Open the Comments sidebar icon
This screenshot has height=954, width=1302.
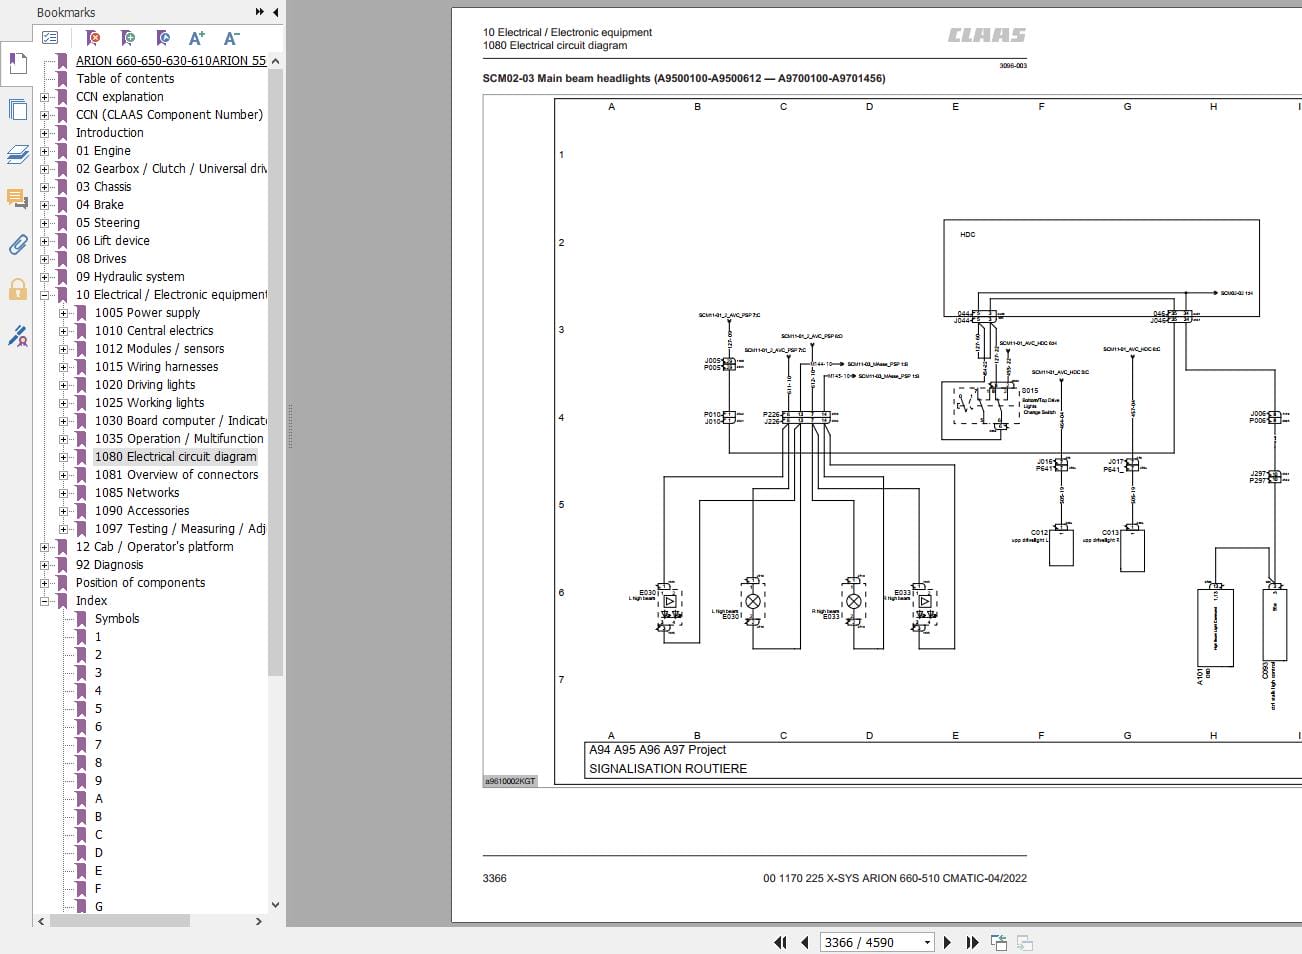(x=17, y=198)
